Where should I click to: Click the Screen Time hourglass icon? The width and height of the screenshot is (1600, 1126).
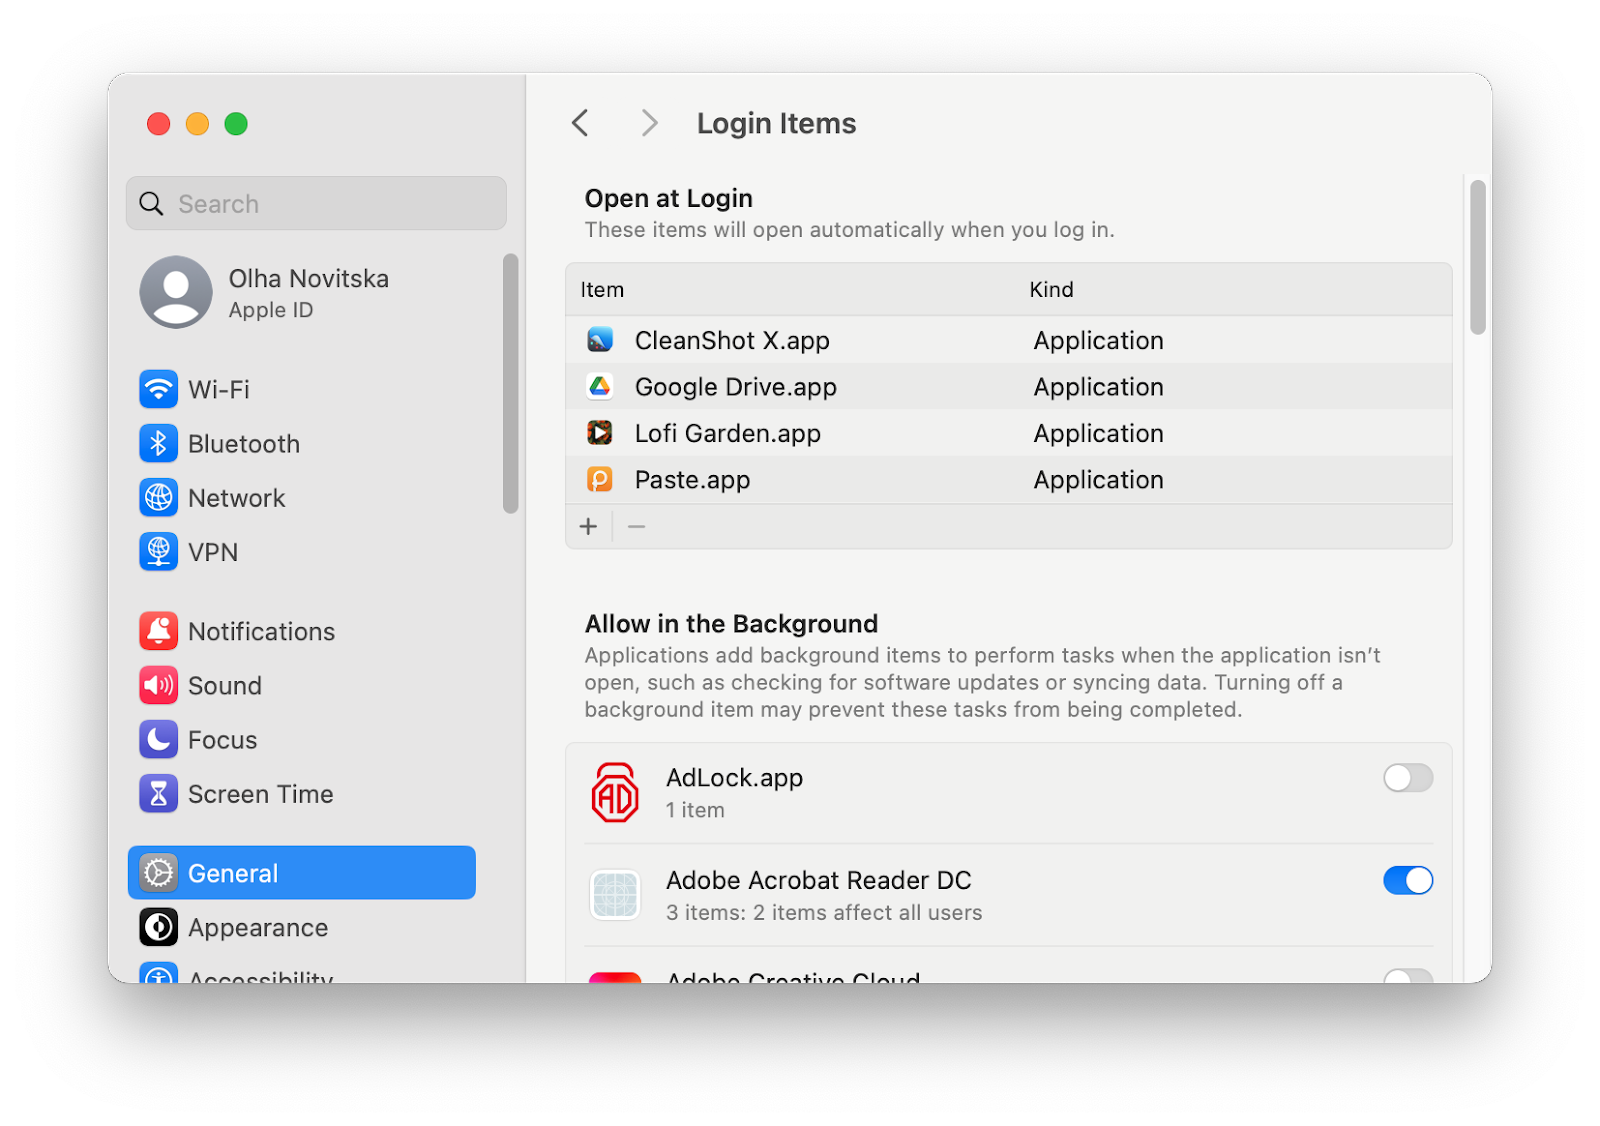point(158,793)
